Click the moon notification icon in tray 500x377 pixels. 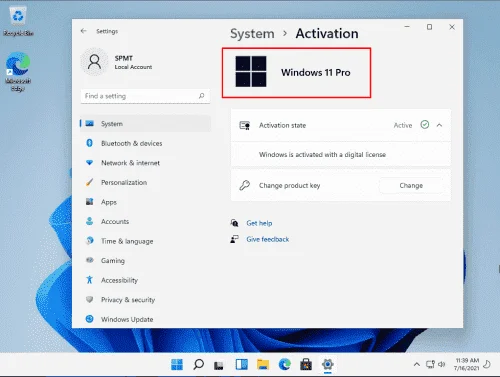(487, 364)
